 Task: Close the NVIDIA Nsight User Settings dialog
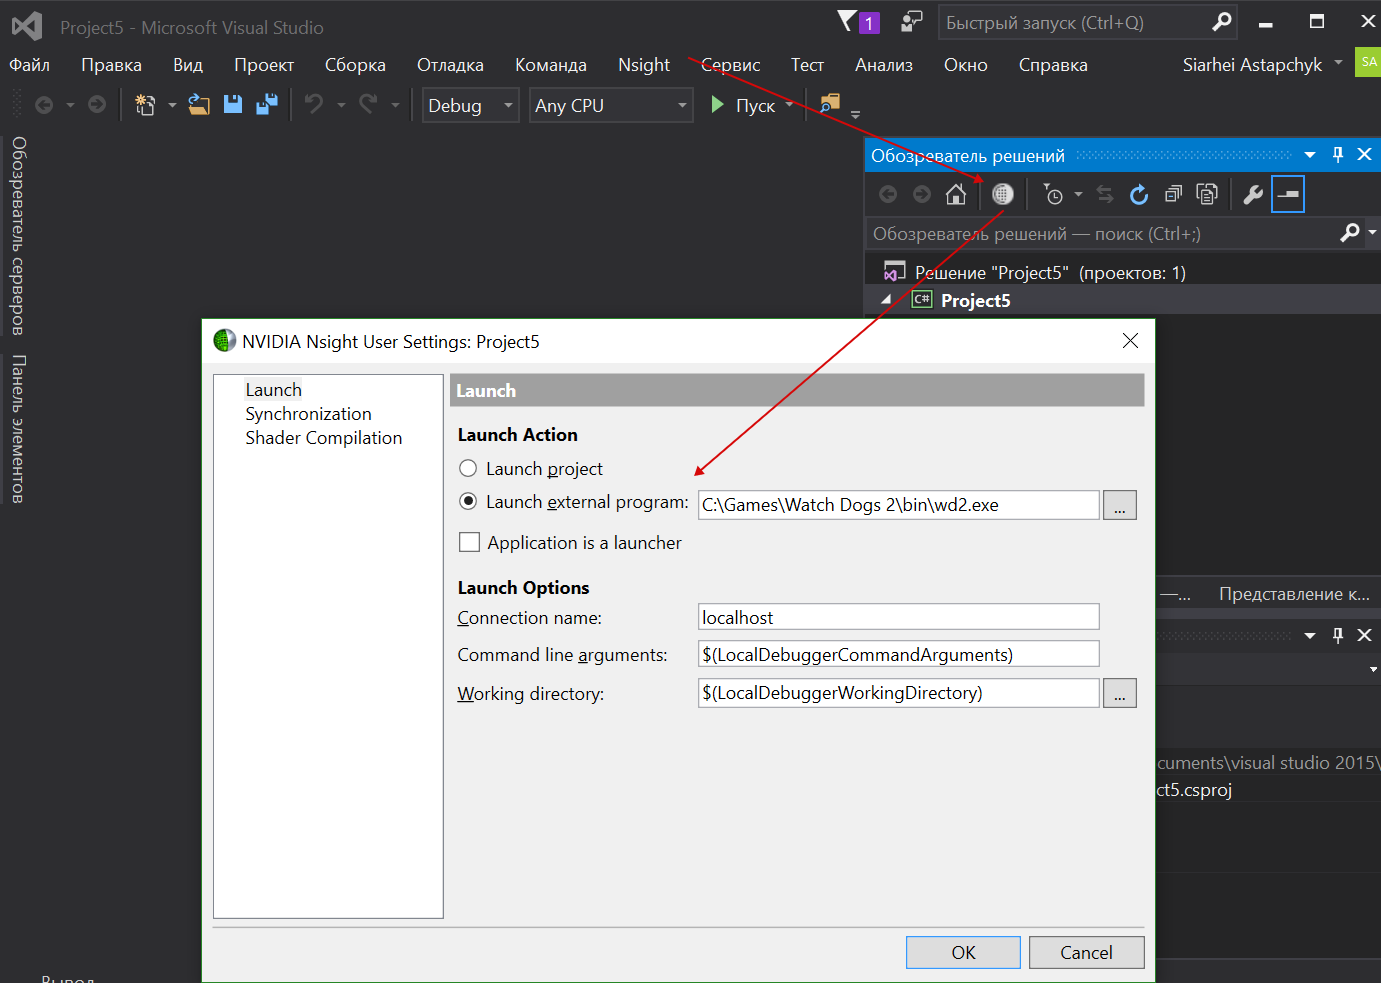tap(1130, 341)
